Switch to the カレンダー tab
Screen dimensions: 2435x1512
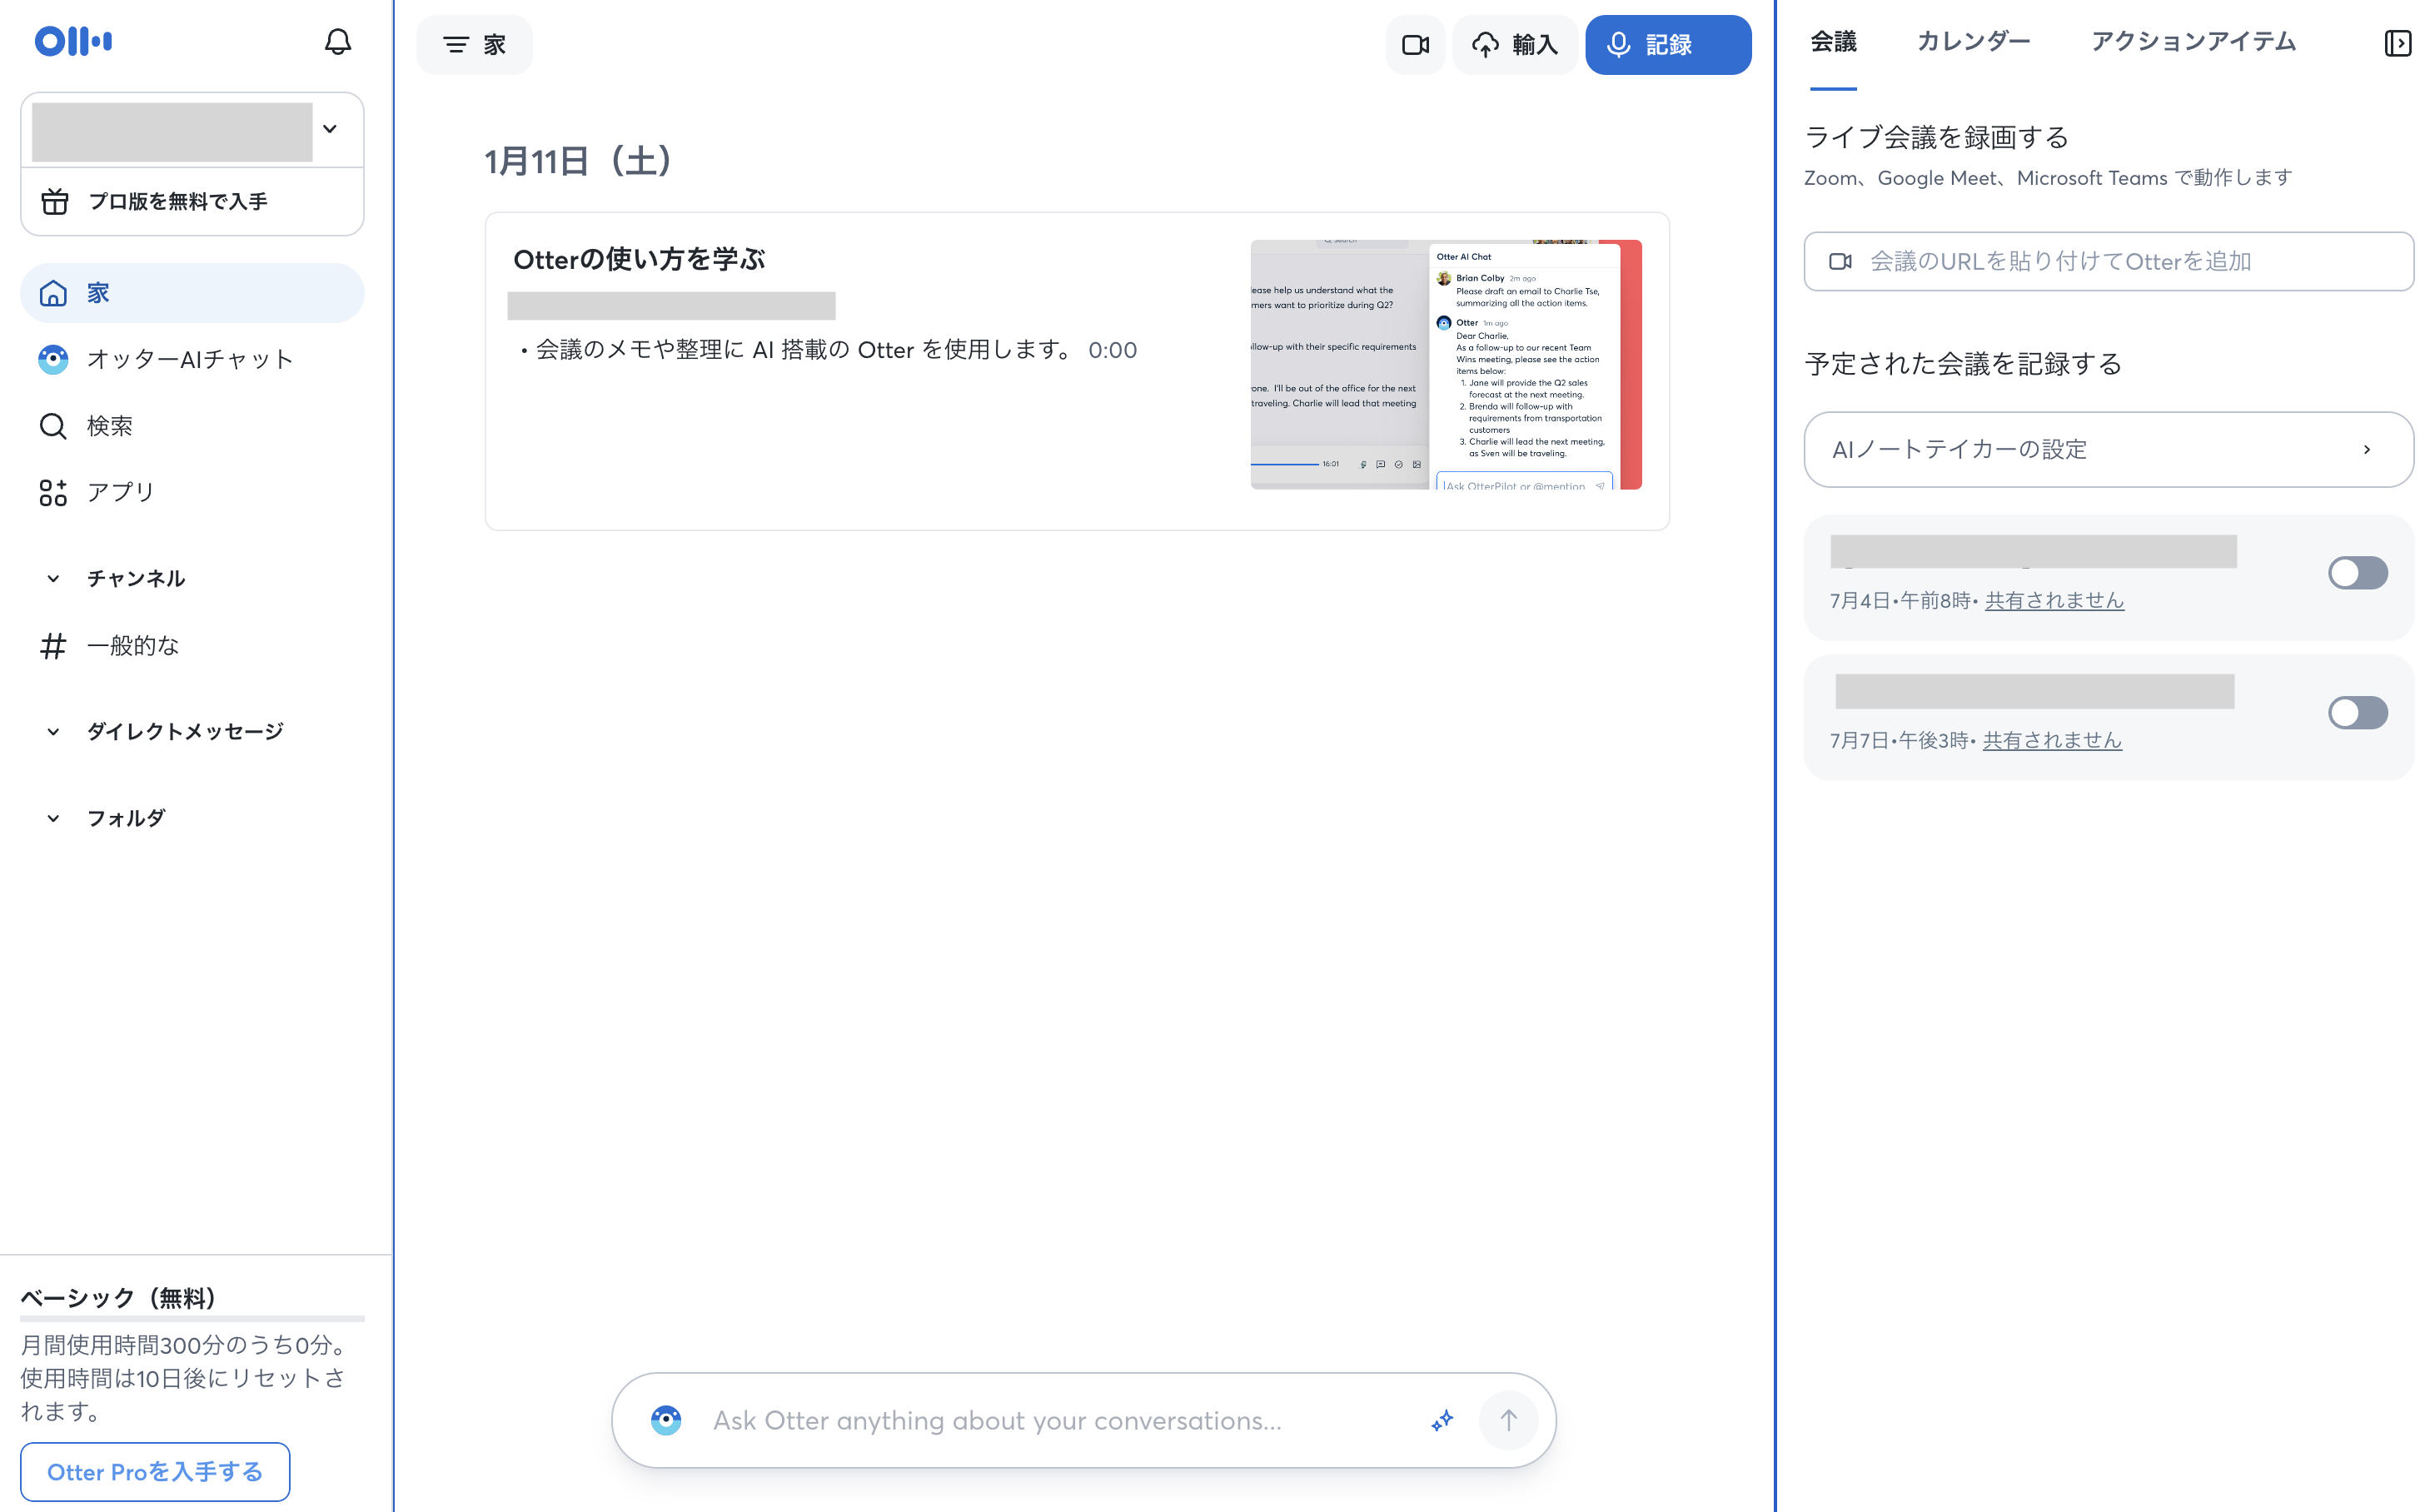coord(1972,41)
